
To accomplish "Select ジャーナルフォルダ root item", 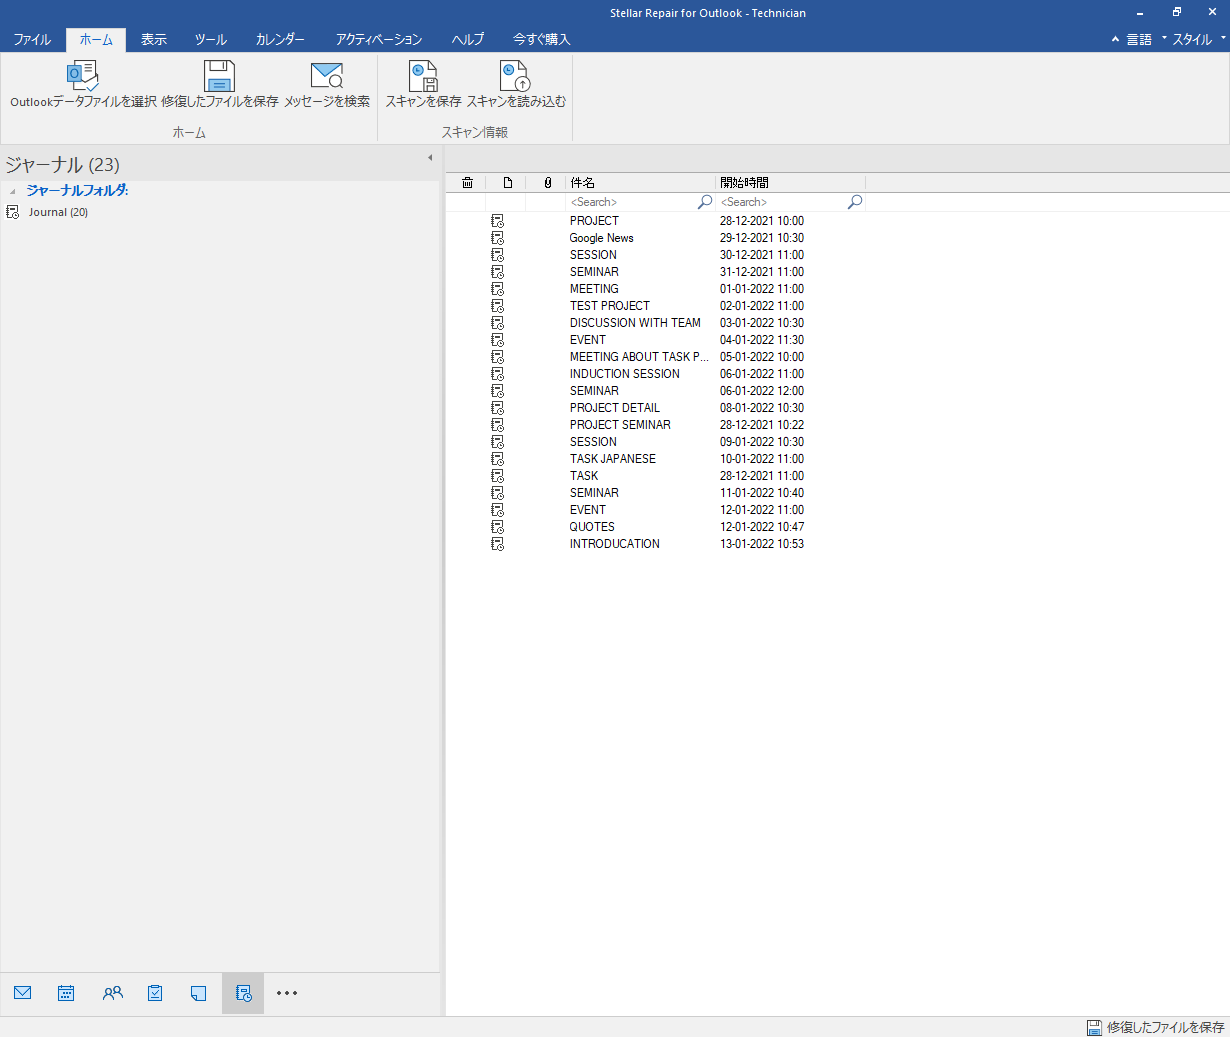I will (77, 190).
